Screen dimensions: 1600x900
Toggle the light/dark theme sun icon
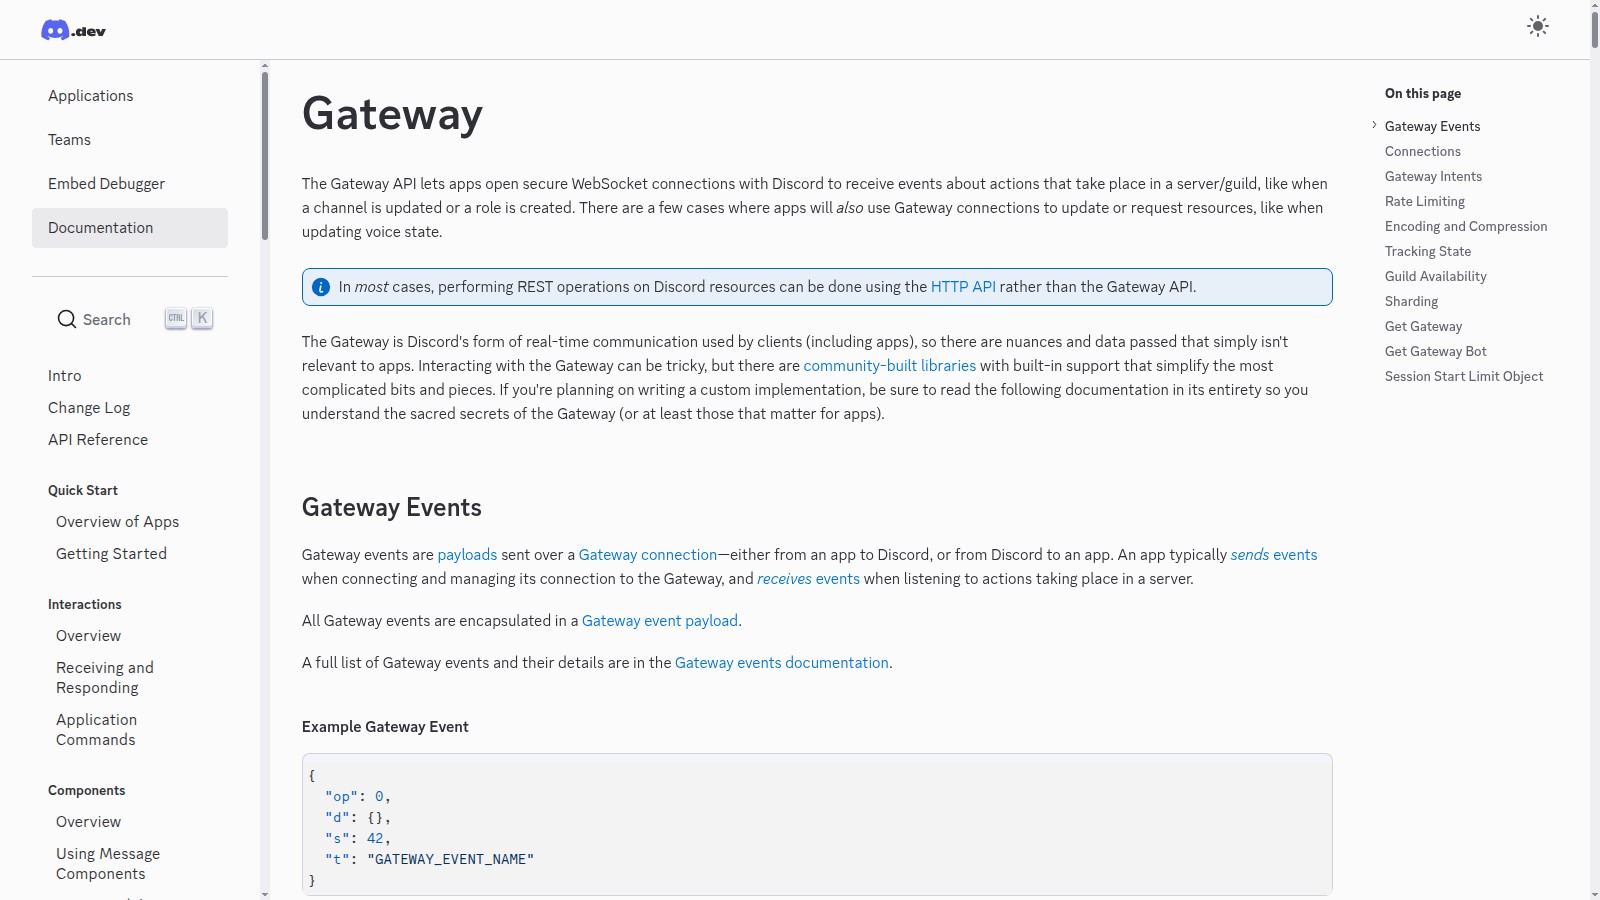pos(1537,27)
